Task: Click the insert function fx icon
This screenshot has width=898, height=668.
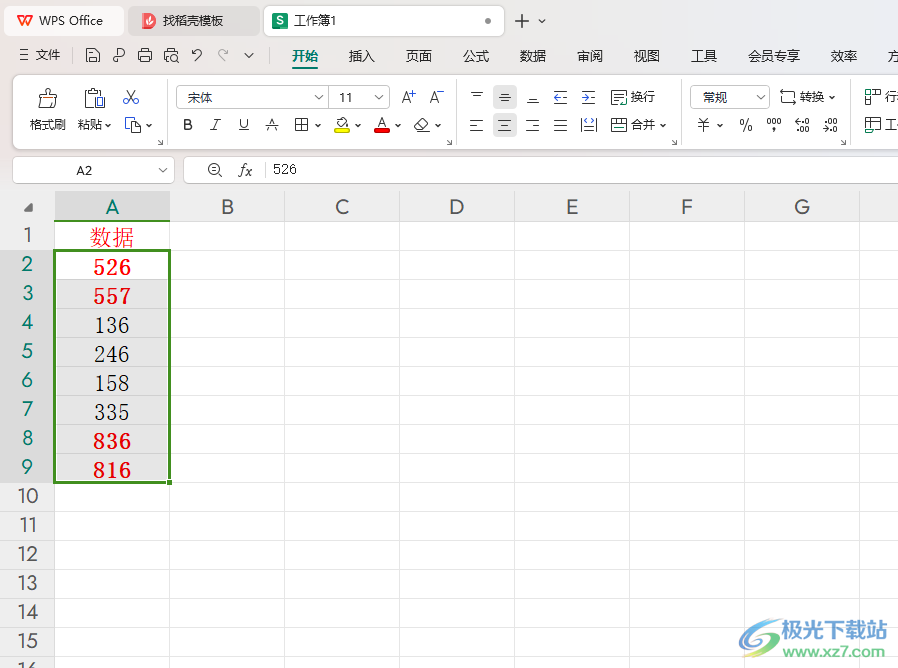Action: tap(245, 170)
